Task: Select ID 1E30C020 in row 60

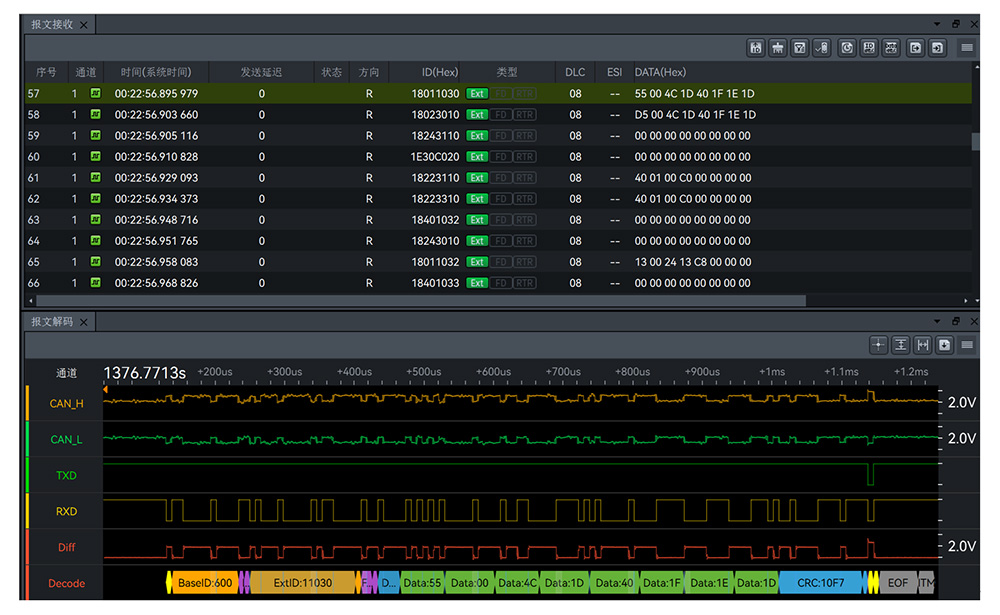Action: (435, 157)
